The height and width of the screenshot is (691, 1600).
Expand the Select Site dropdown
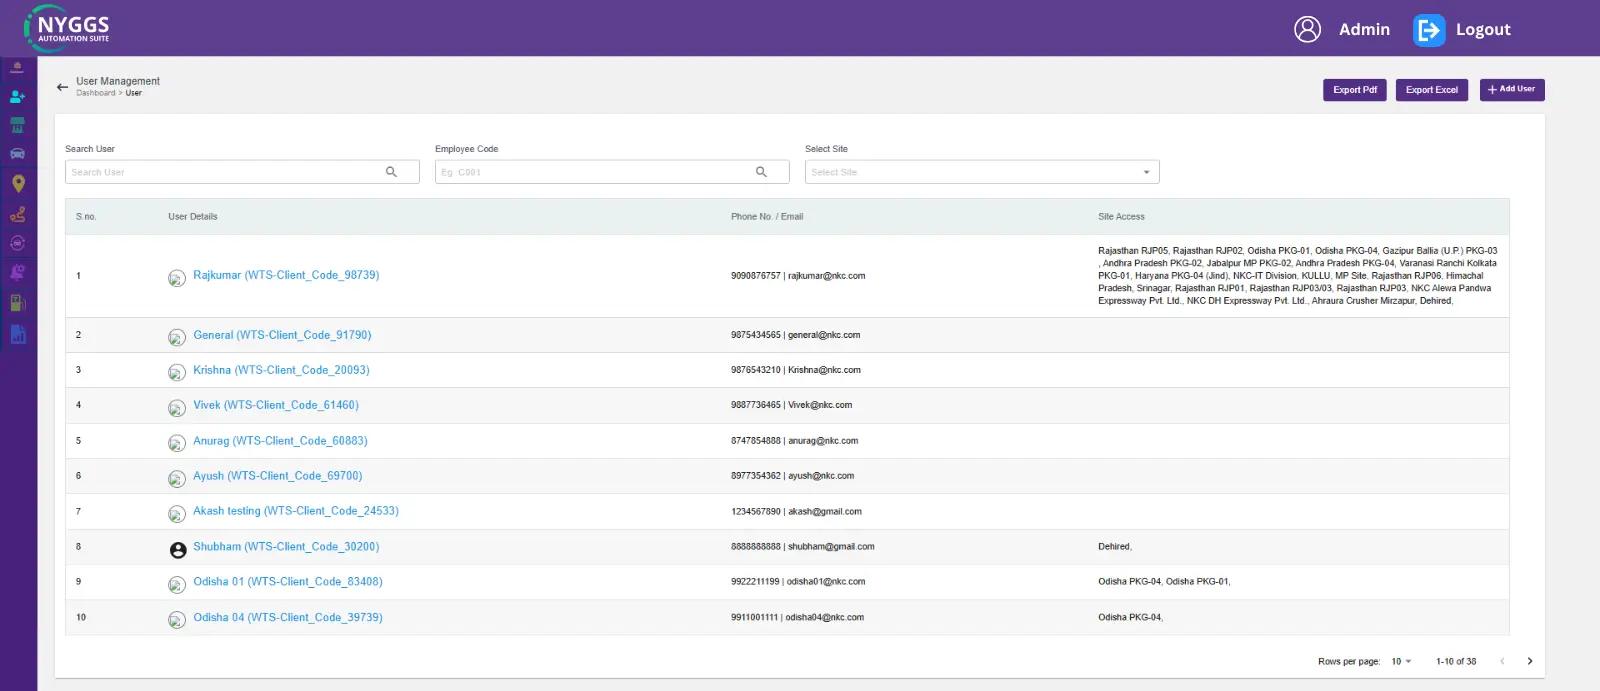tap(981, 172)
